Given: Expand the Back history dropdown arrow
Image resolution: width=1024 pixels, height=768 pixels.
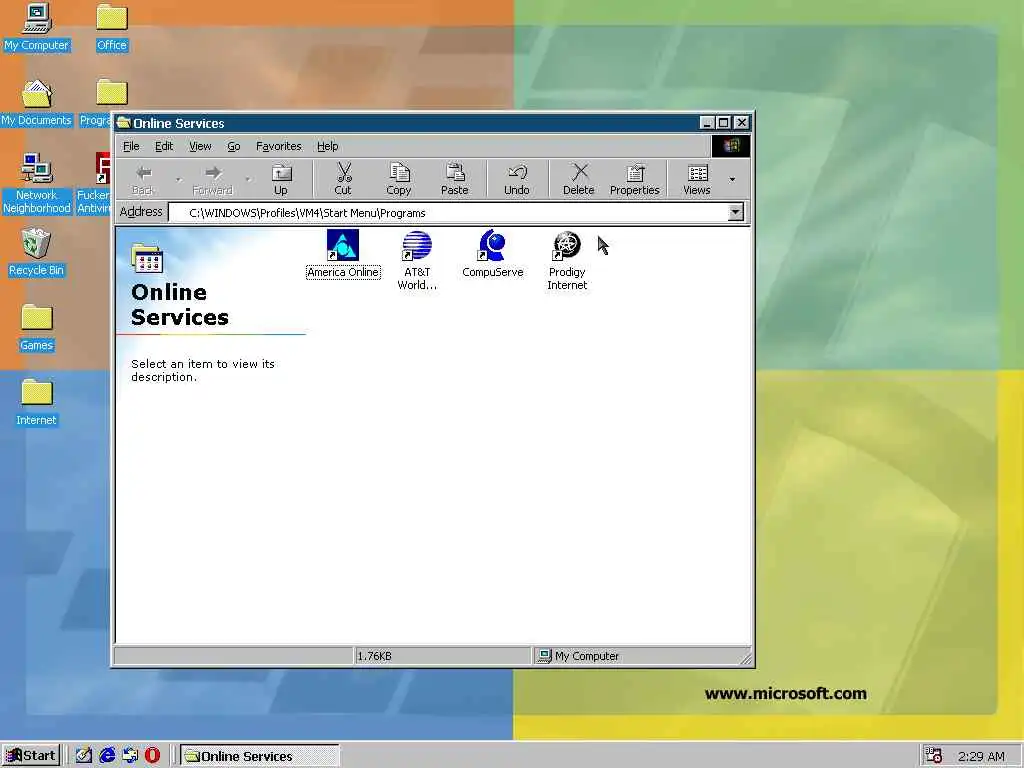Looking at the screenshot, I should coord(178,179).
